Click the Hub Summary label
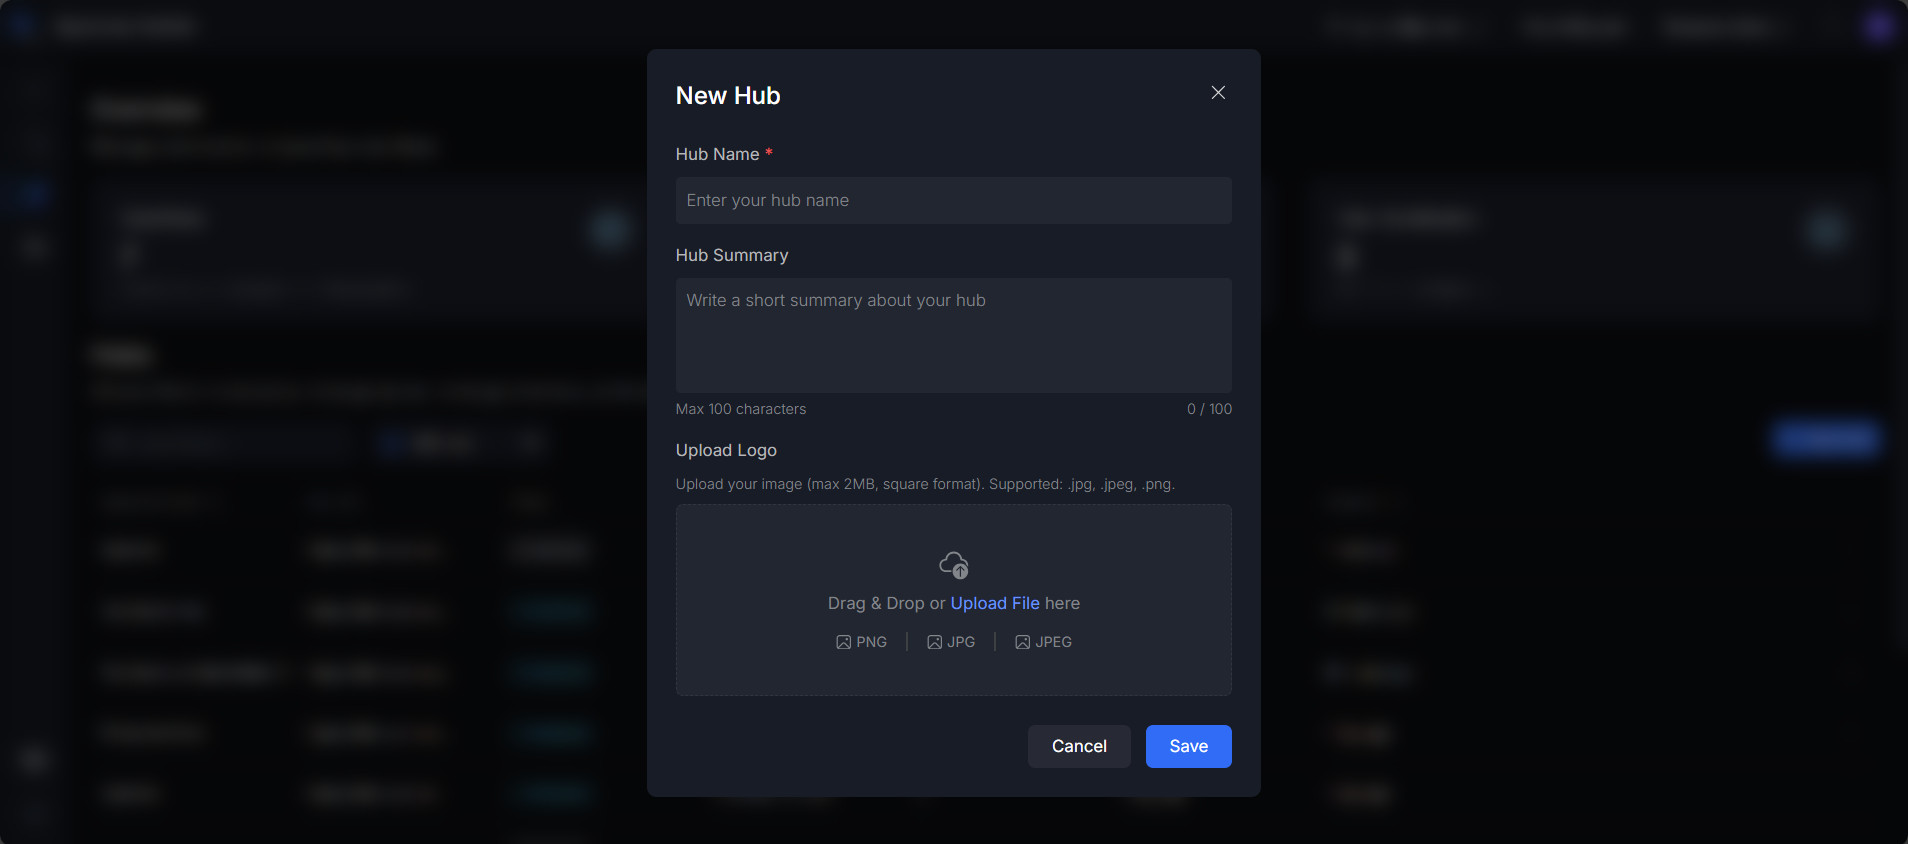 click(731, 255)
